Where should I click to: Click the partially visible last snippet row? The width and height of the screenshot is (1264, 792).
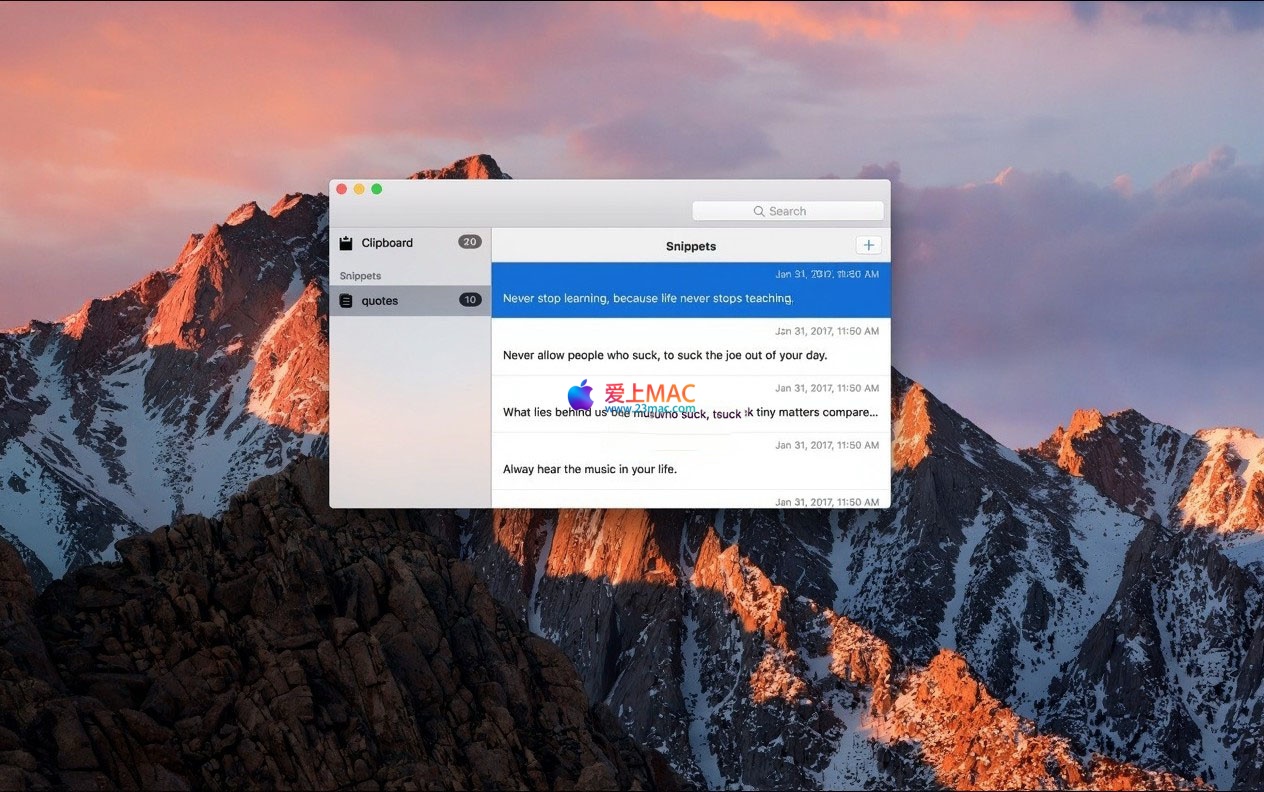point(690,500)
